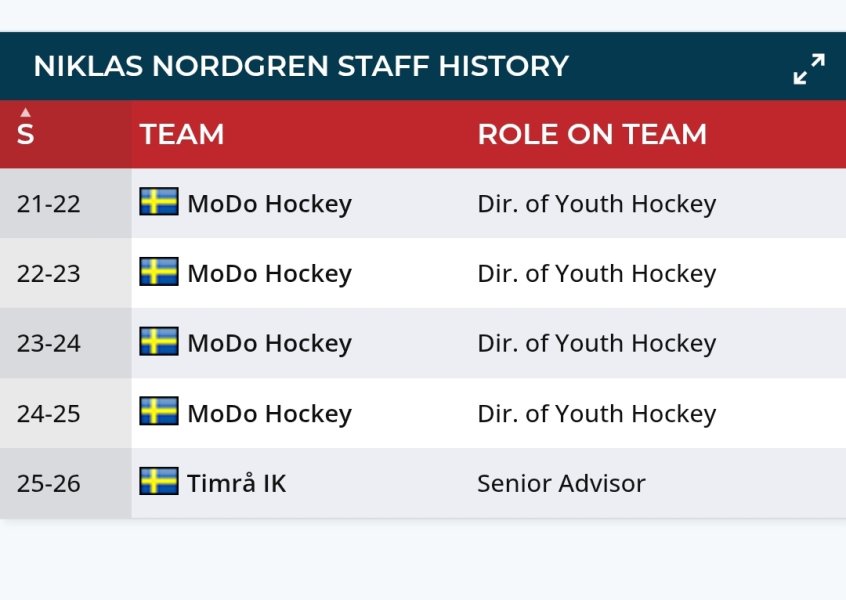The width and height of the screenshot is (846, 600).
Task: Select the 25-26 season cell
Action: [x=49, y=484]
